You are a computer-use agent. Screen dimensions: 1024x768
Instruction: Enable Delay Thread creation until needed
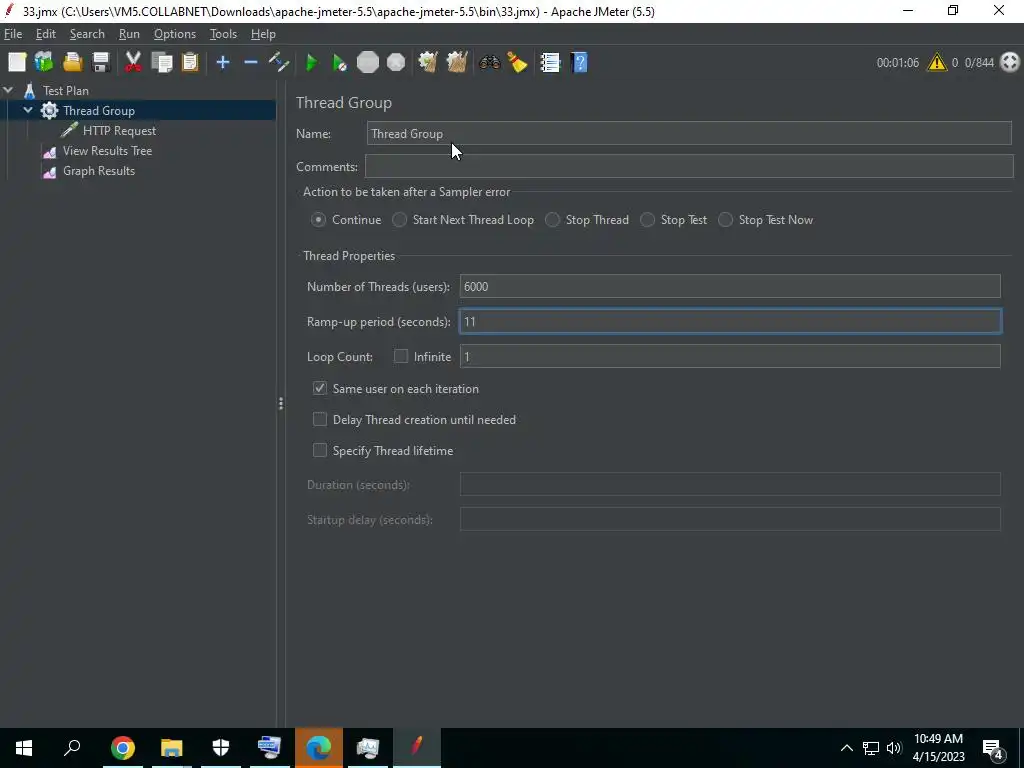coord(319,419)
